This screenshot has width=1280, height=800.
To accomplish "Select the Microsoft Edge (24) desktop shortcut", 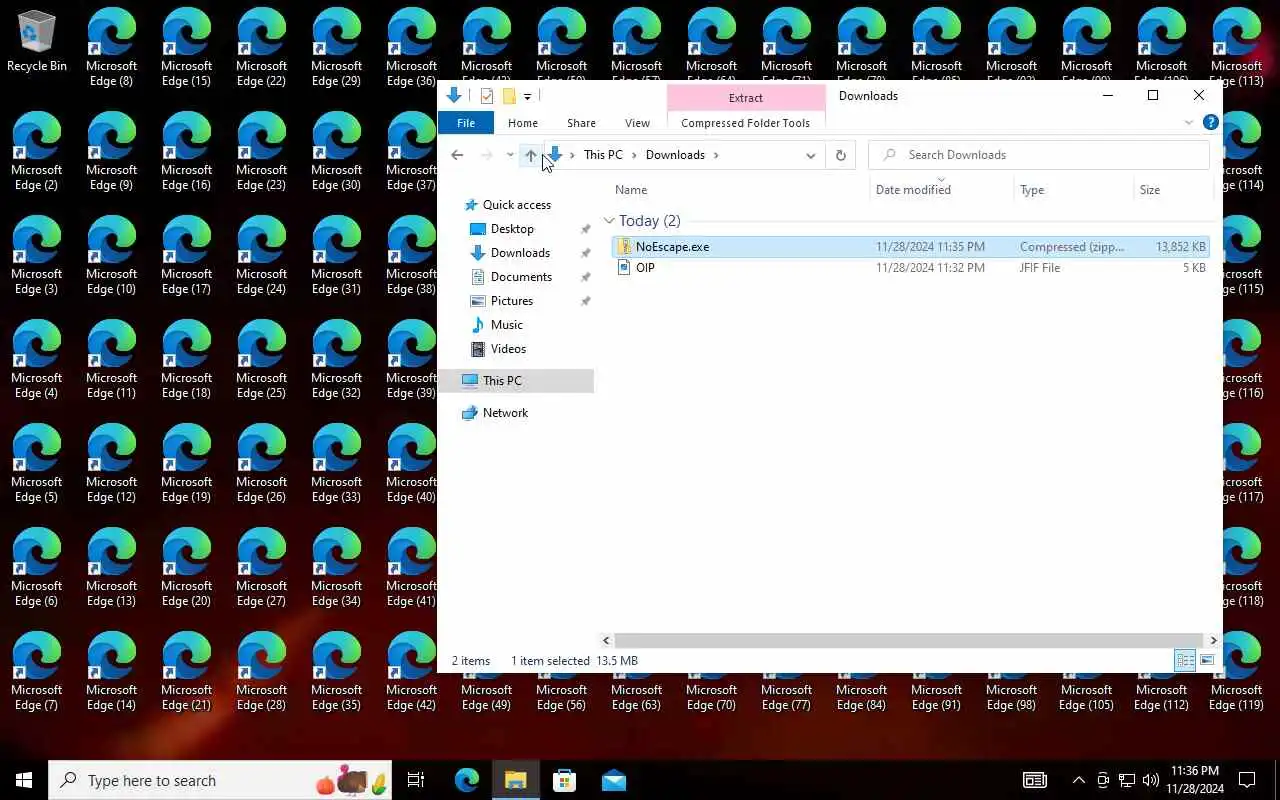I will point(261,256).
